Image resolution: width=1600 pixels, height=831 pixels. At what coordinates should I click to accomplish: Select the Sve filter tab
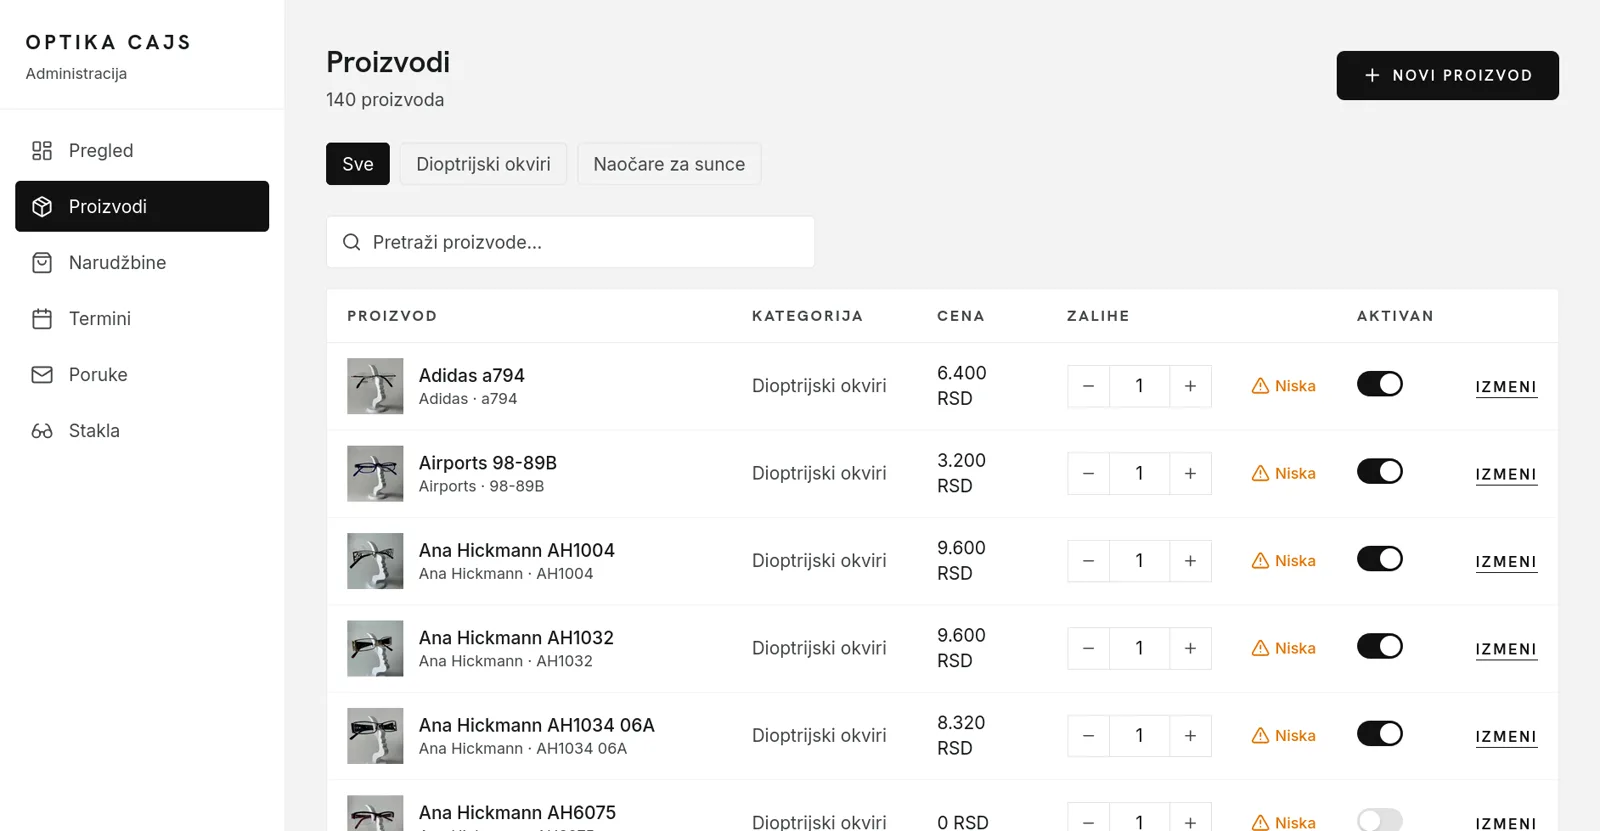358,164
